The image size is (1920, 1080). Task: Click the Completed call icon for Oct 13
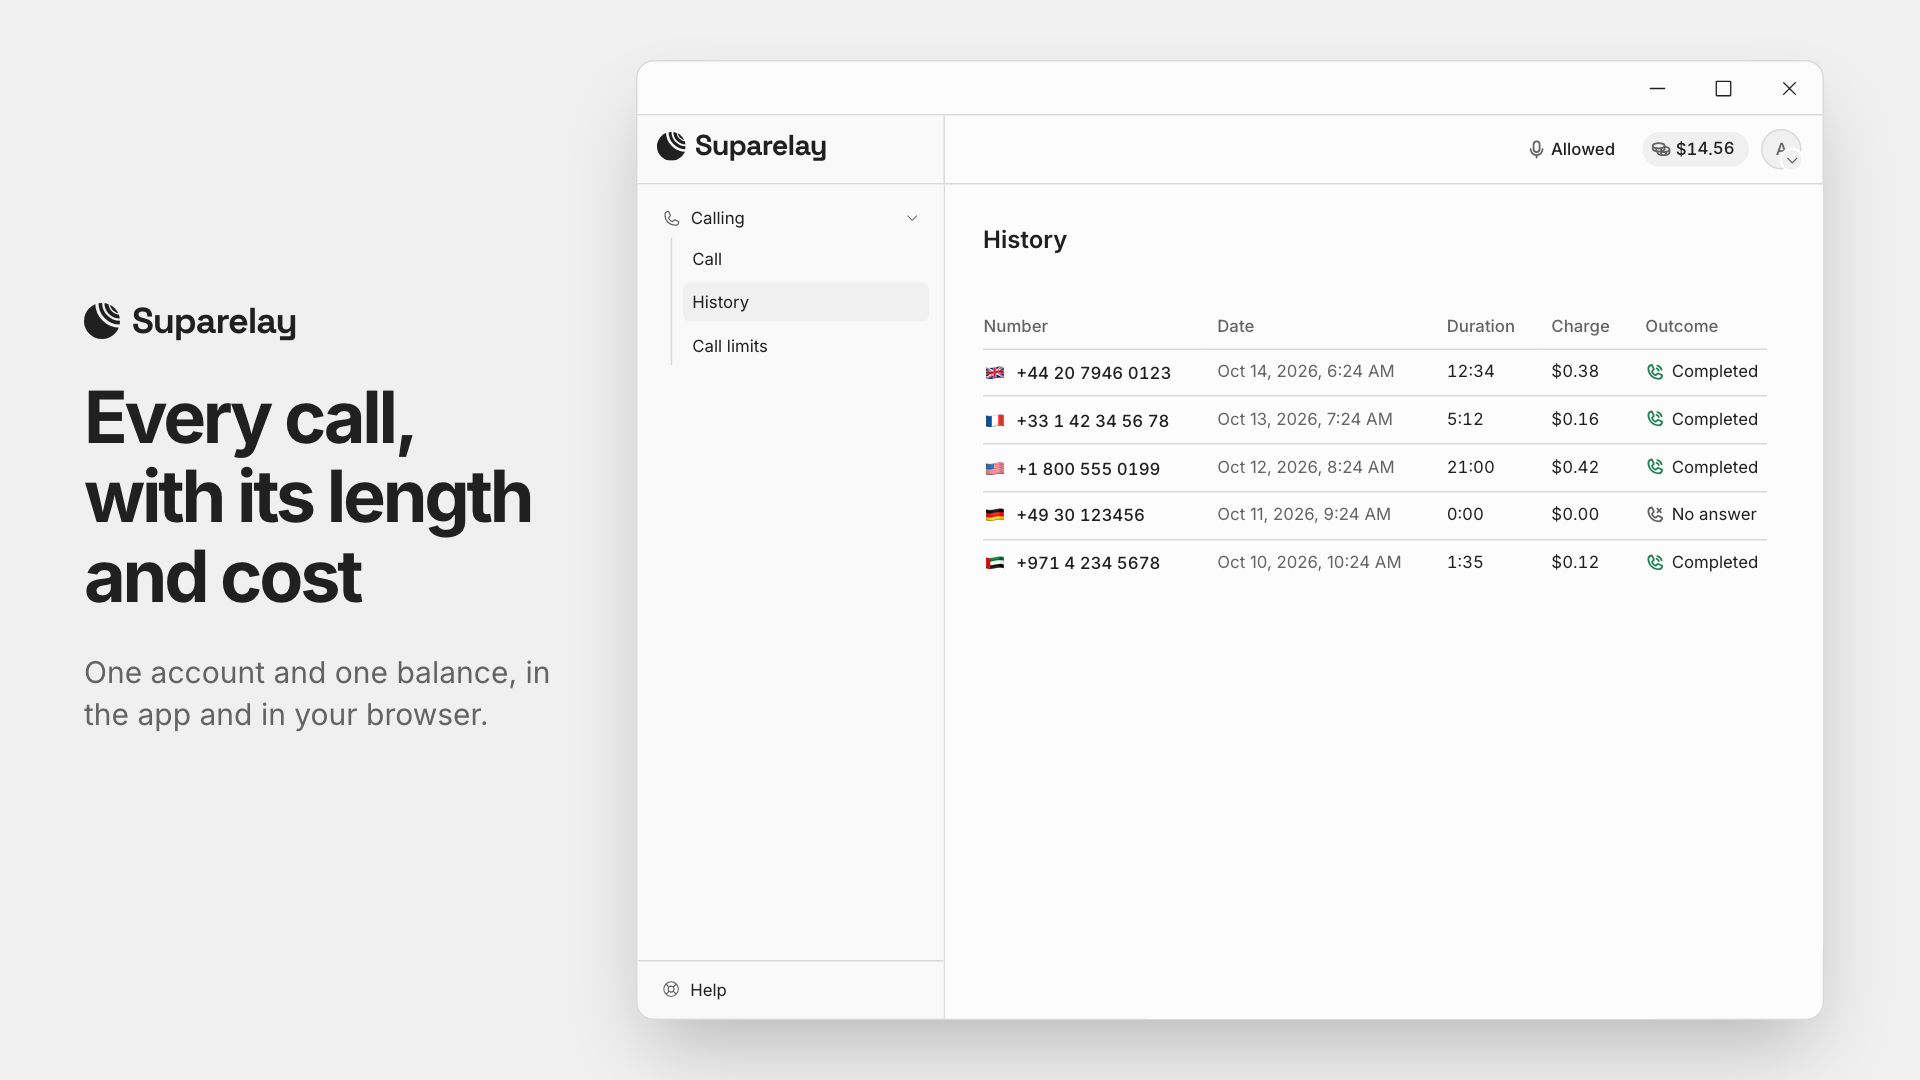coord(1655,419)
